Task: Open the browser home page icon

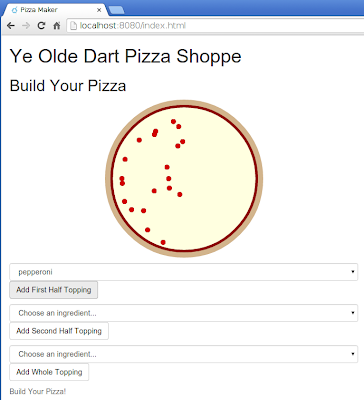Action: (57, 26)
